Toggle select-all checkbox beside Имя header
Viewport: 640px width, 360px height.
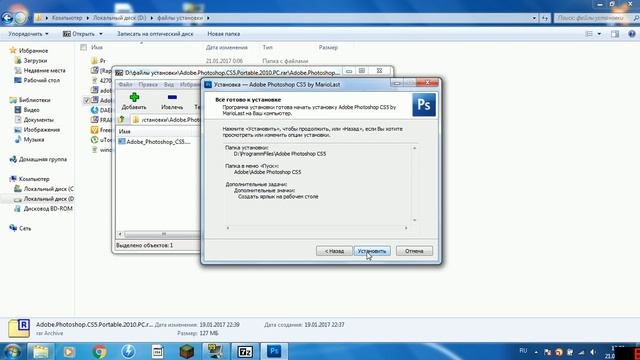pyautogui.click(x=84, y=47)
